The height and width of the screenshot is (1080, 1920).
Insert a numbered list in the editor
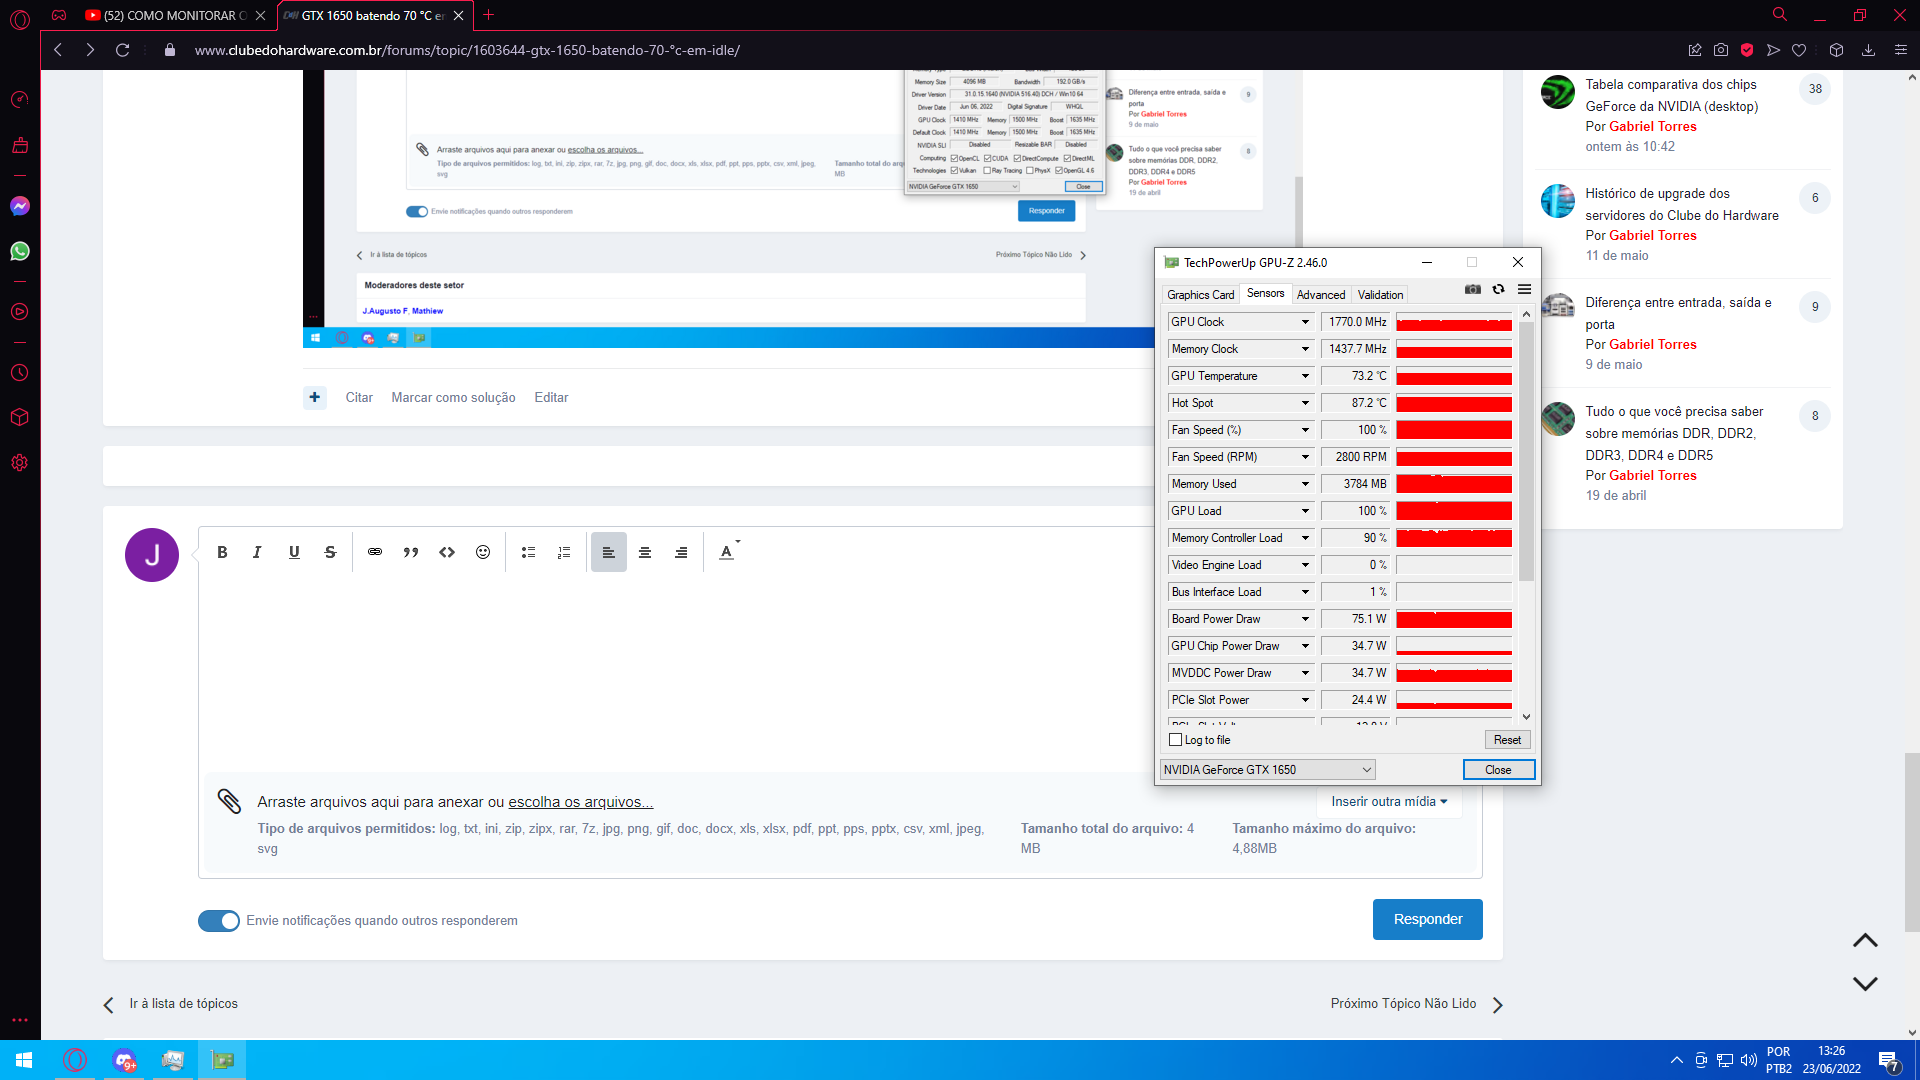click(x=564, y=552)
